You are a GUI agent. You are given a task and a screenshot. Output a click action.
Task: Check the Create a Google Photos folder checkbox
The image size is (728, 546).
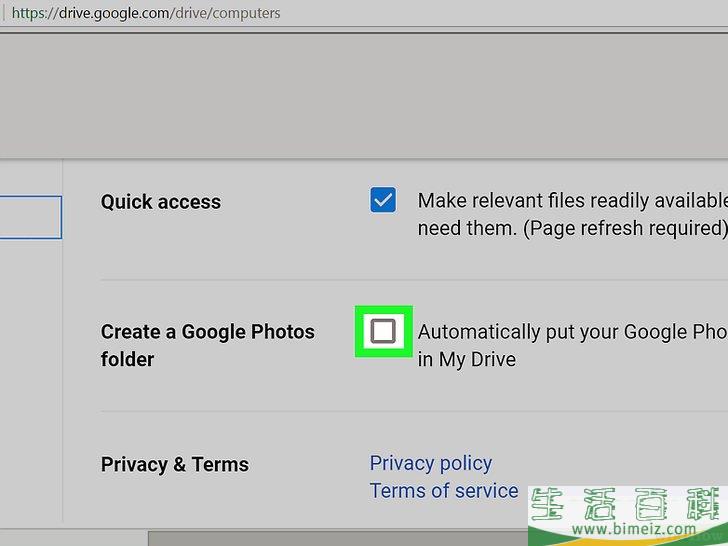pos(383,332)
